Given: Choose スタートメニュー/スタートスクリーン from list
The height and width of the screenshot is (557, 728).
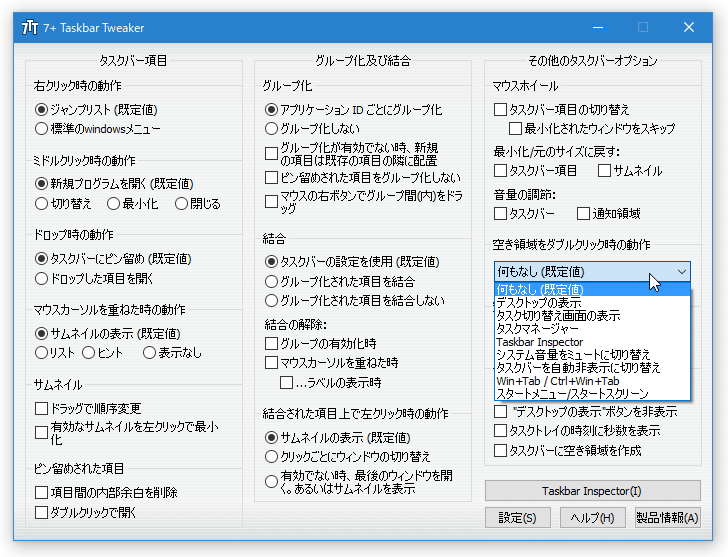Looking at the screenshot, I should pyautogui.click(x=593, y=394).
